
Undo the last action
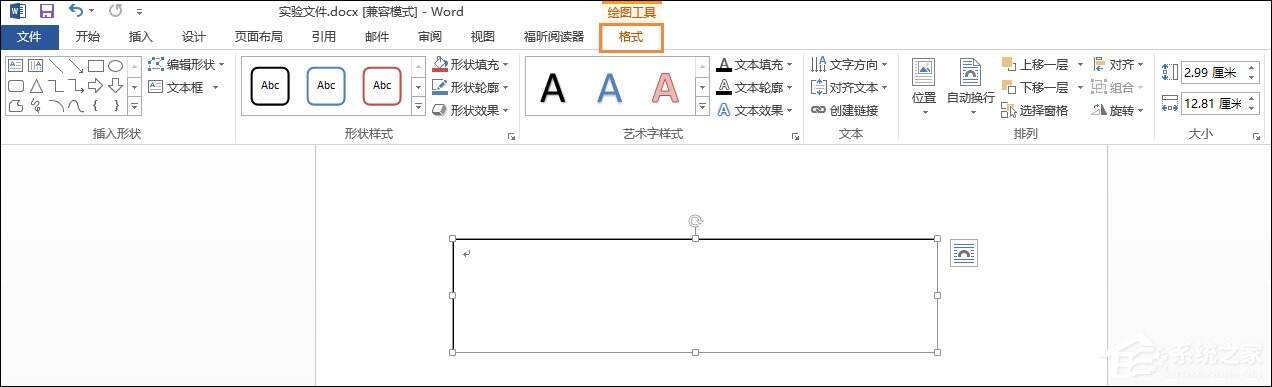(76, 11)
